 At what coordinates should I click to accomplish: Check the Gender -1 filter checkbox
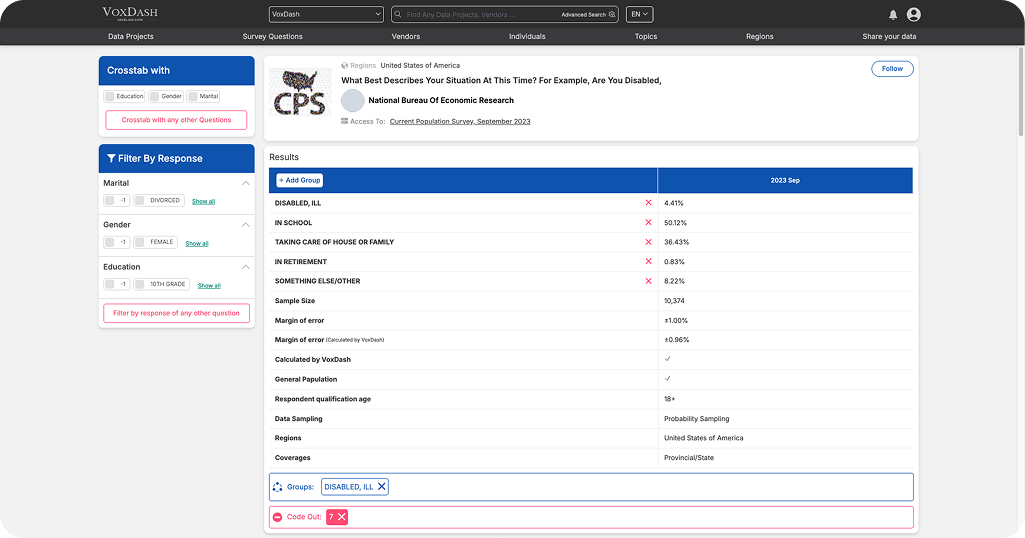click(x=110, y=243)
